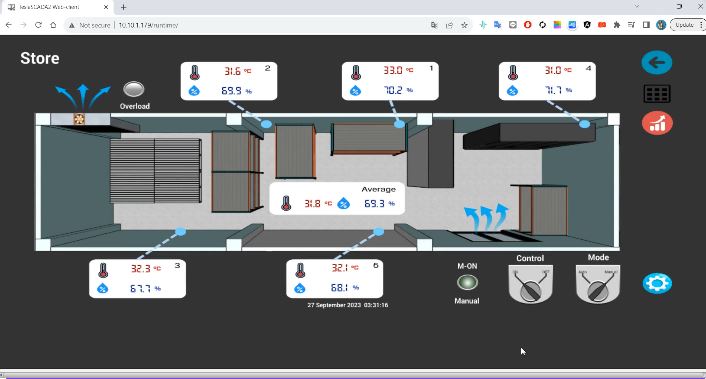
Task: Turn the Control rotary switch
Action: 530,285
